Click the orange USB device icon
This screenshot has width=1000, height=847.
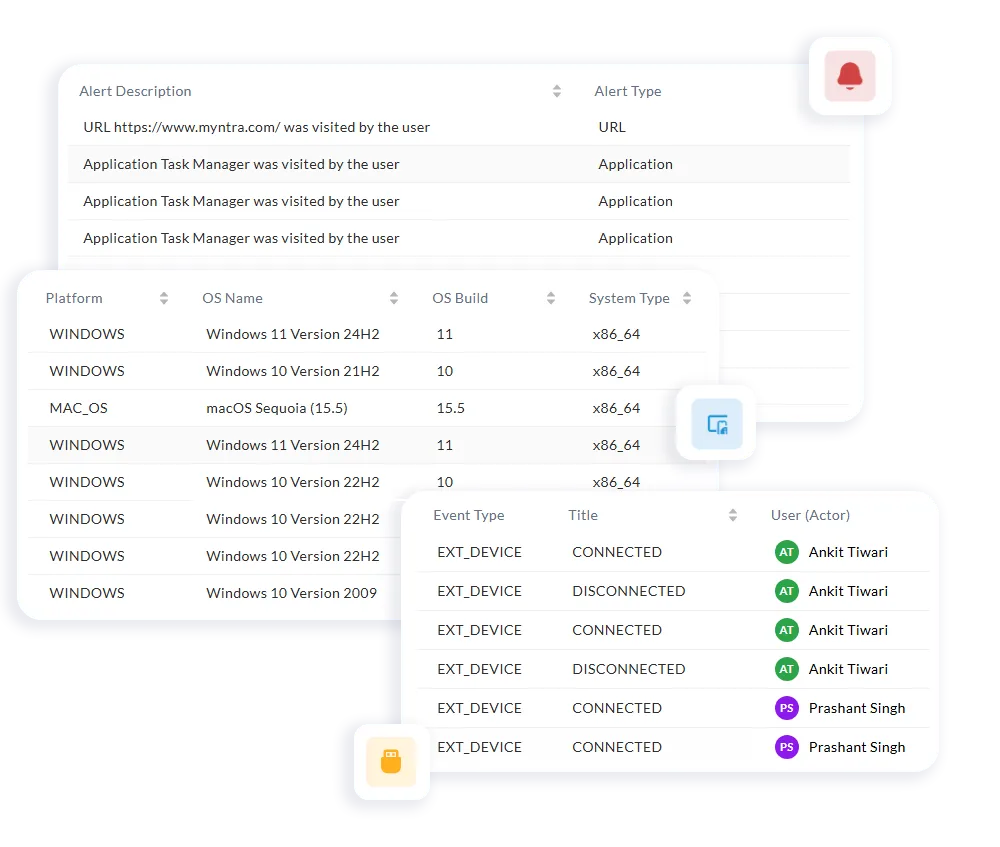pos(391,762)
